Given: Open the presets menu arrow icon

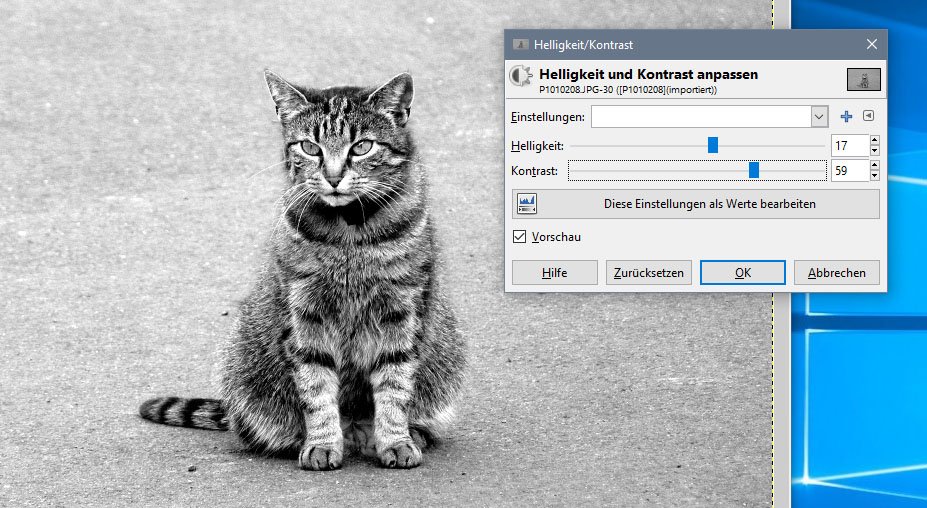Looking at the screenshot, I should coord(868,116).
